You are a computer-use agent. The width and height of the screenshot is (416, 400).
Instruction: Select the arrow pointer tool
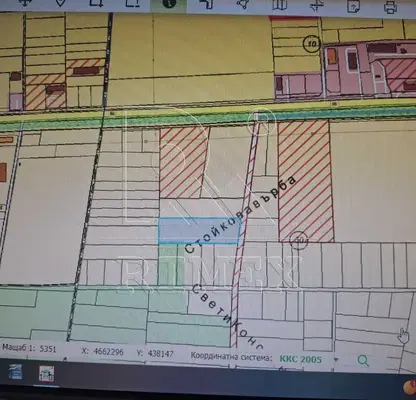point(206,4)
